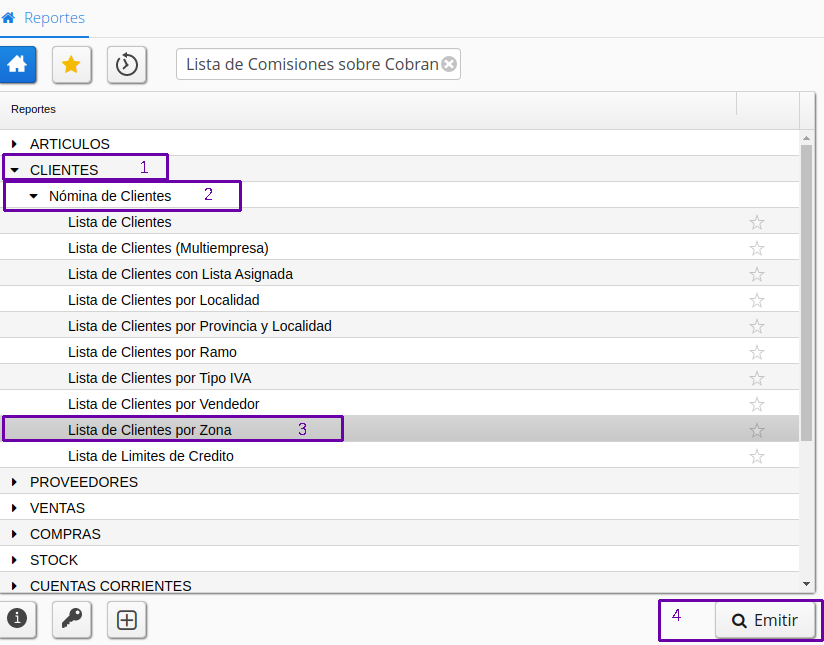Collapse the Nómina de Clientes group
824x645 pixels.
click(x=34, y=196)
